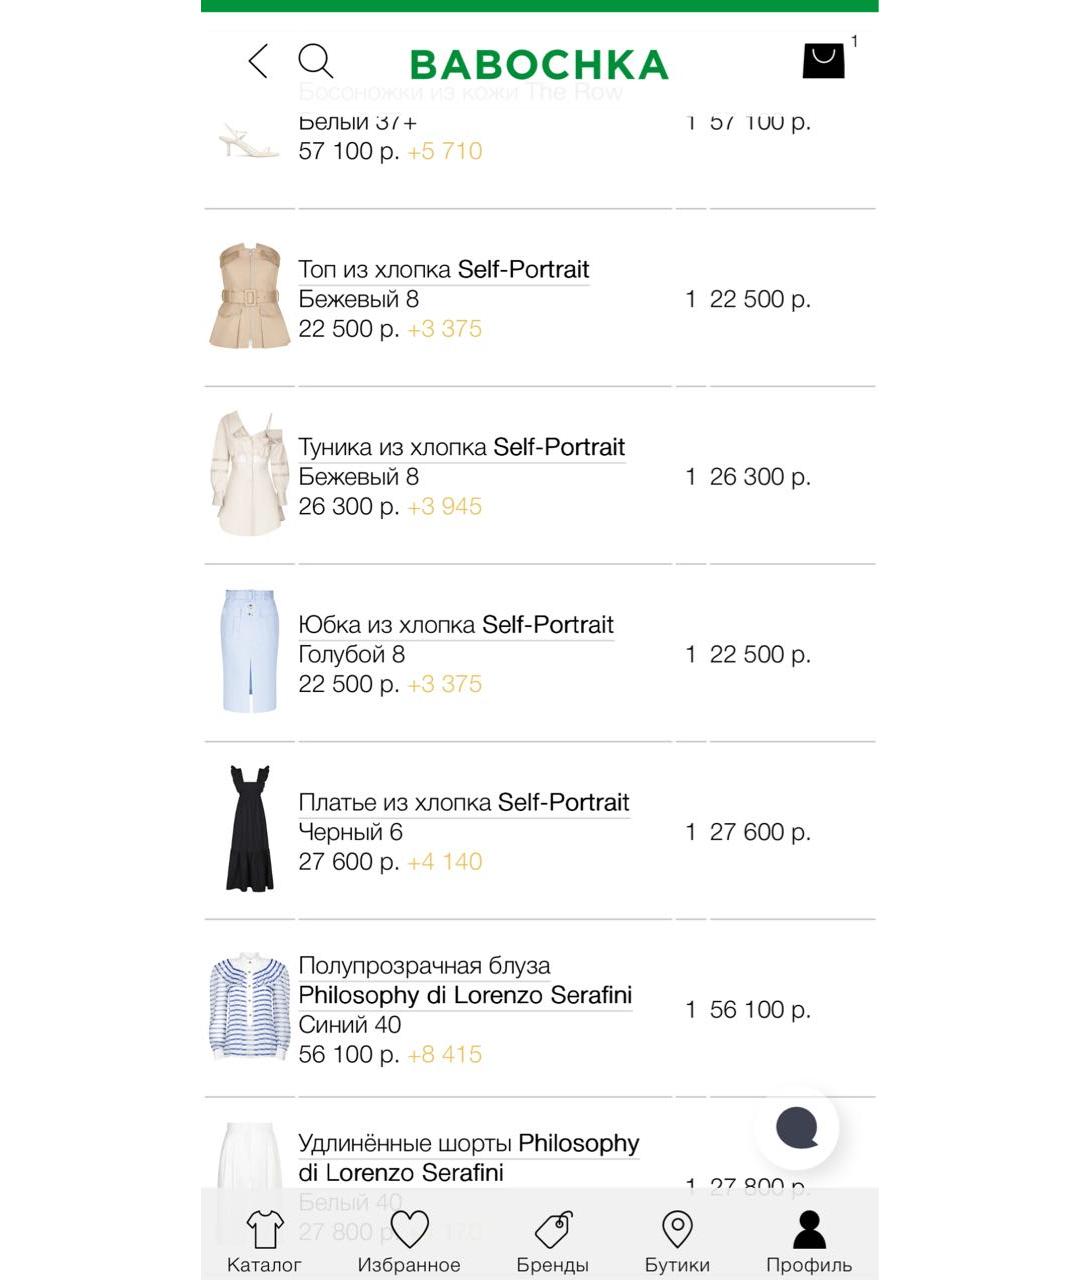
Task: Tap the black dress thumbnail
Action: click(x=249, y=829)
